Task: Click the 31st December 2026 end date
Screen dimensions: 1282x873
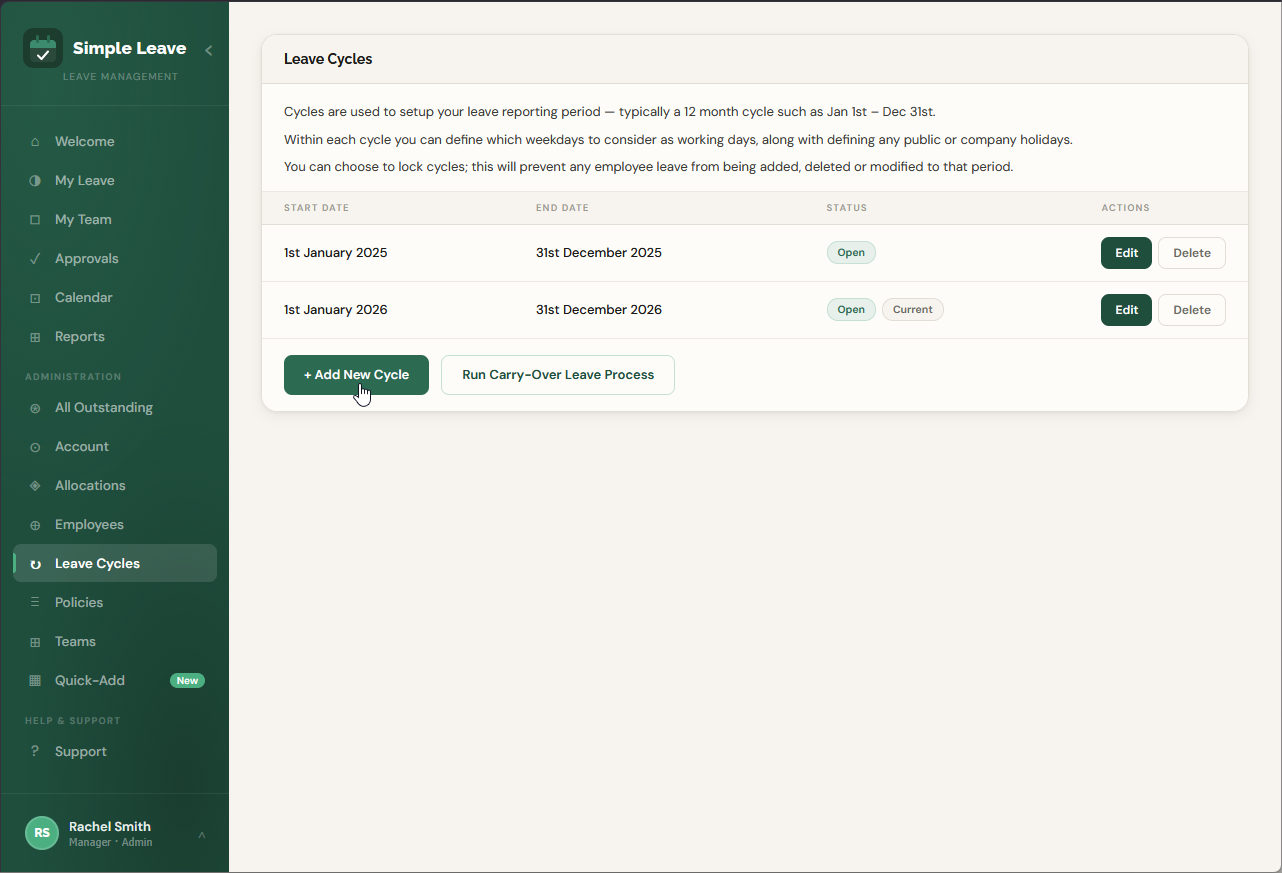Action: (x=599, y=310)
